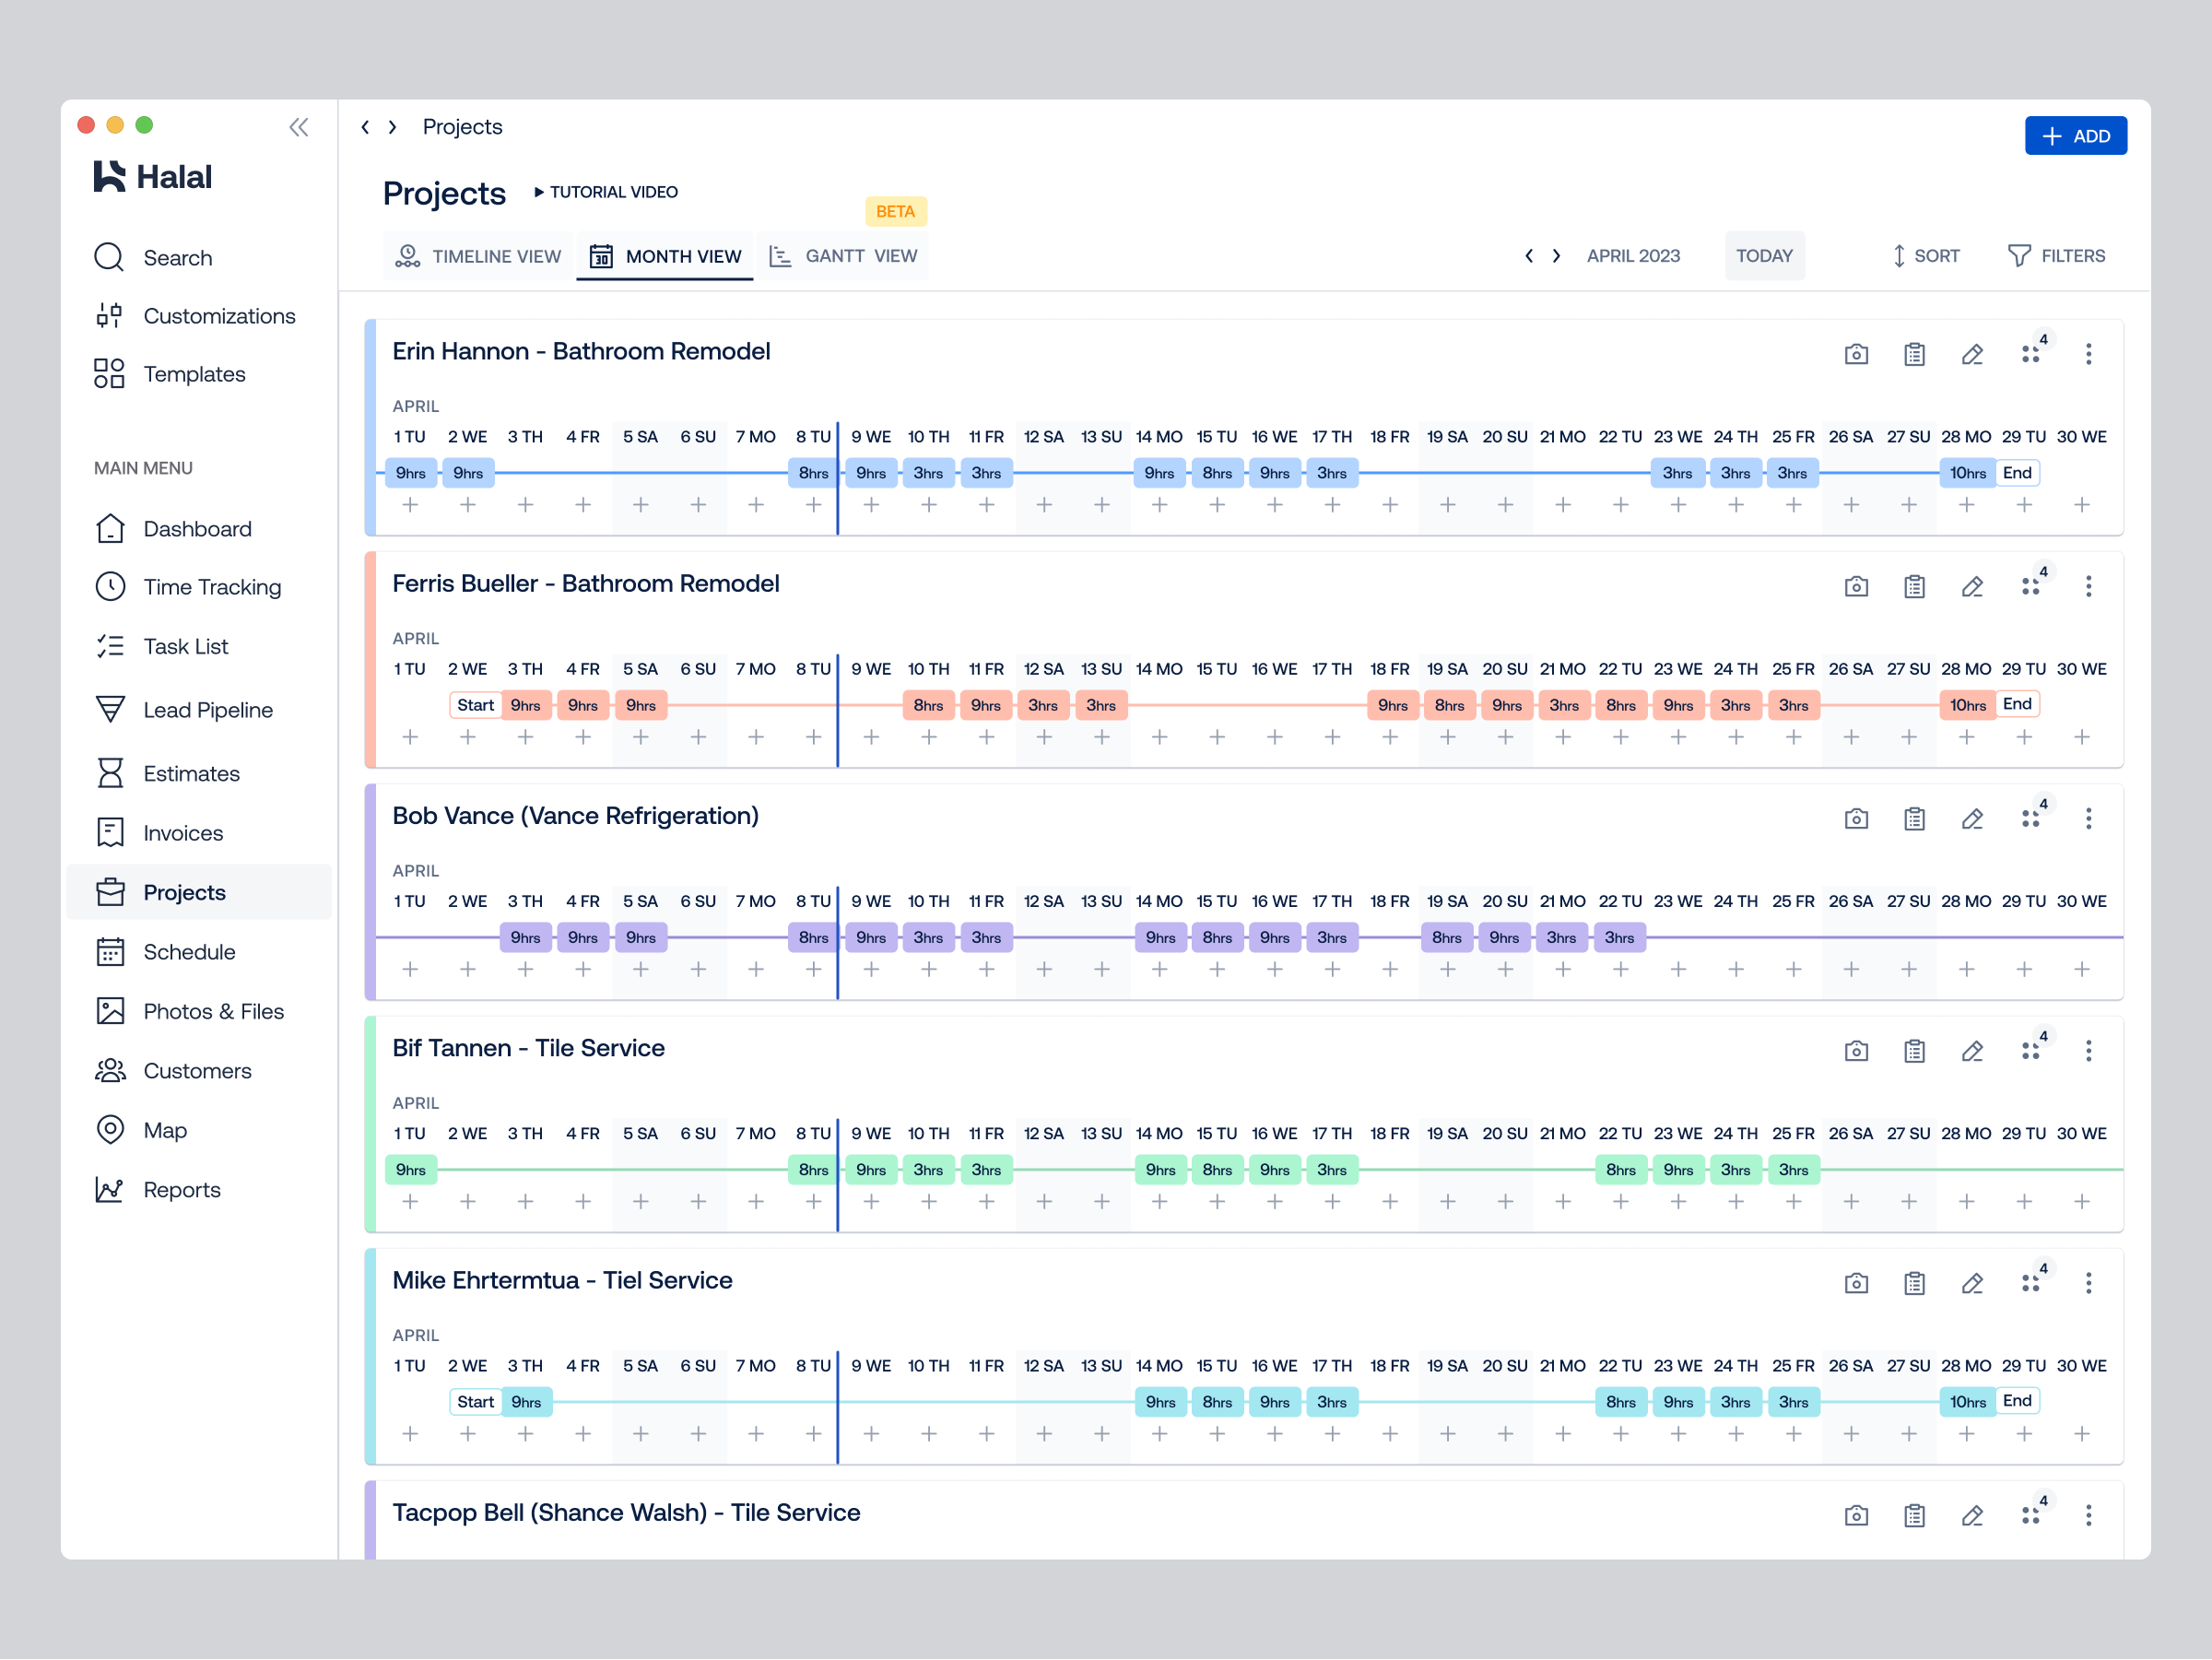This screenshot has height=1660, width=2212.
Task: Click the 10hrs chip before End on Erin's timeline
Action: pyautogui.click(x=1966, y=472)
